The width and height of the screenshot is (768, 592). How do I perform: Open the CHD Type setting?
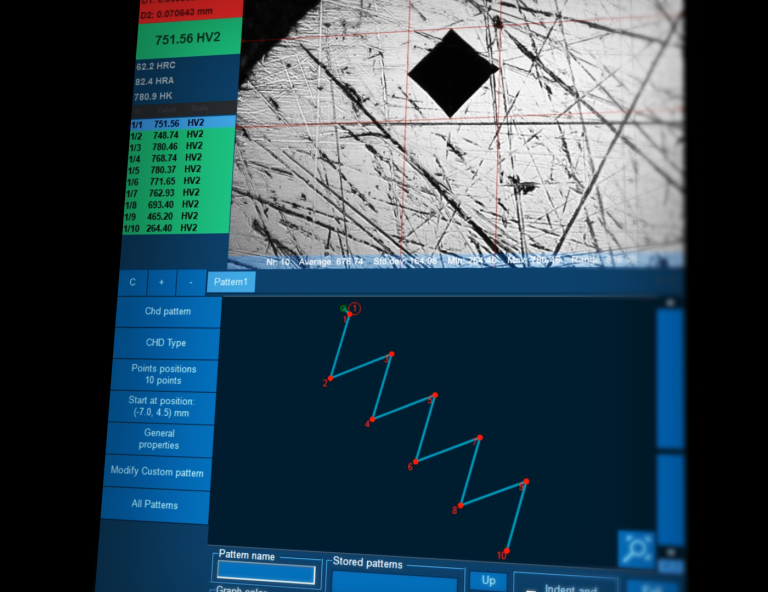(x=166, y=343)
